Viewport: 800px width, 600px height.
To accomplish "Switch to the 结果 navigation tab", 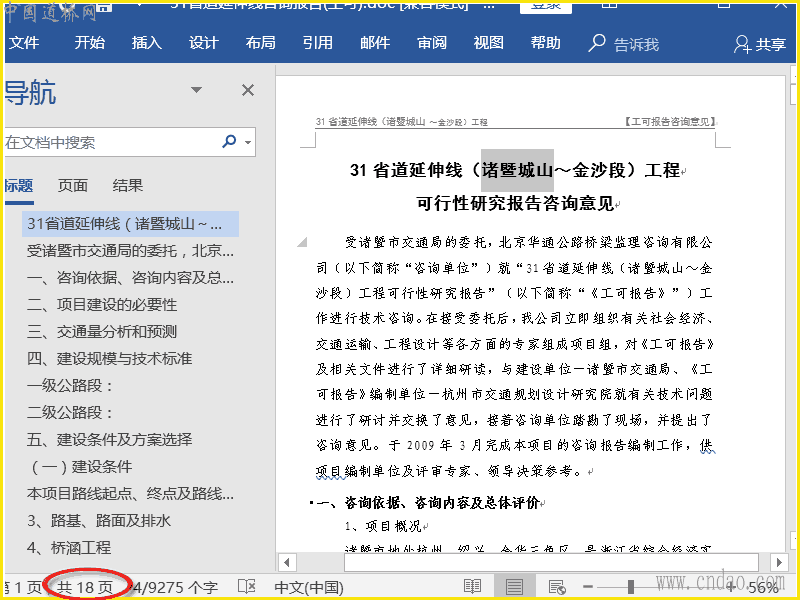I will pyautogui.click(x=128, y=186).
